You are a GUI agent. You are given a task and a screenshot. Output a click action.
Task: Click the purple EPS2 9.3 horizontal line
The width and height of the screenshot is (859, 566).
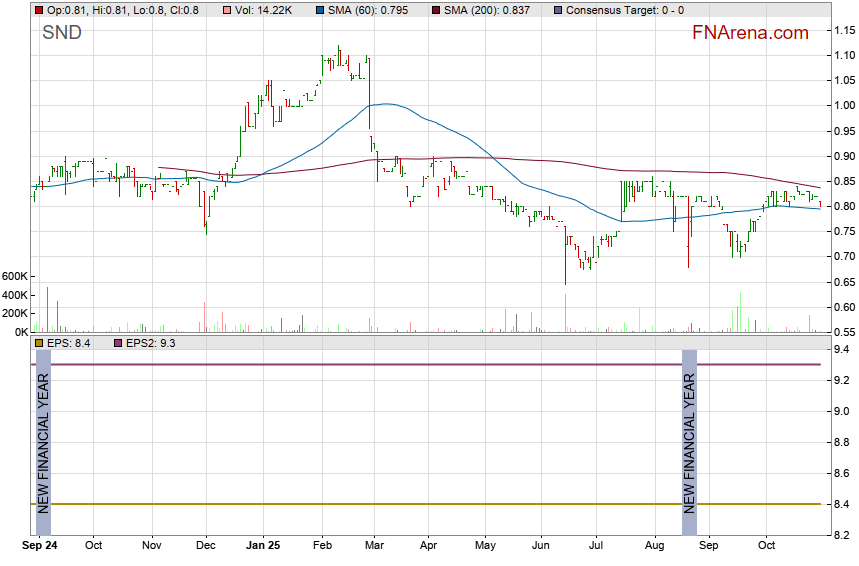tap(400, 364)
